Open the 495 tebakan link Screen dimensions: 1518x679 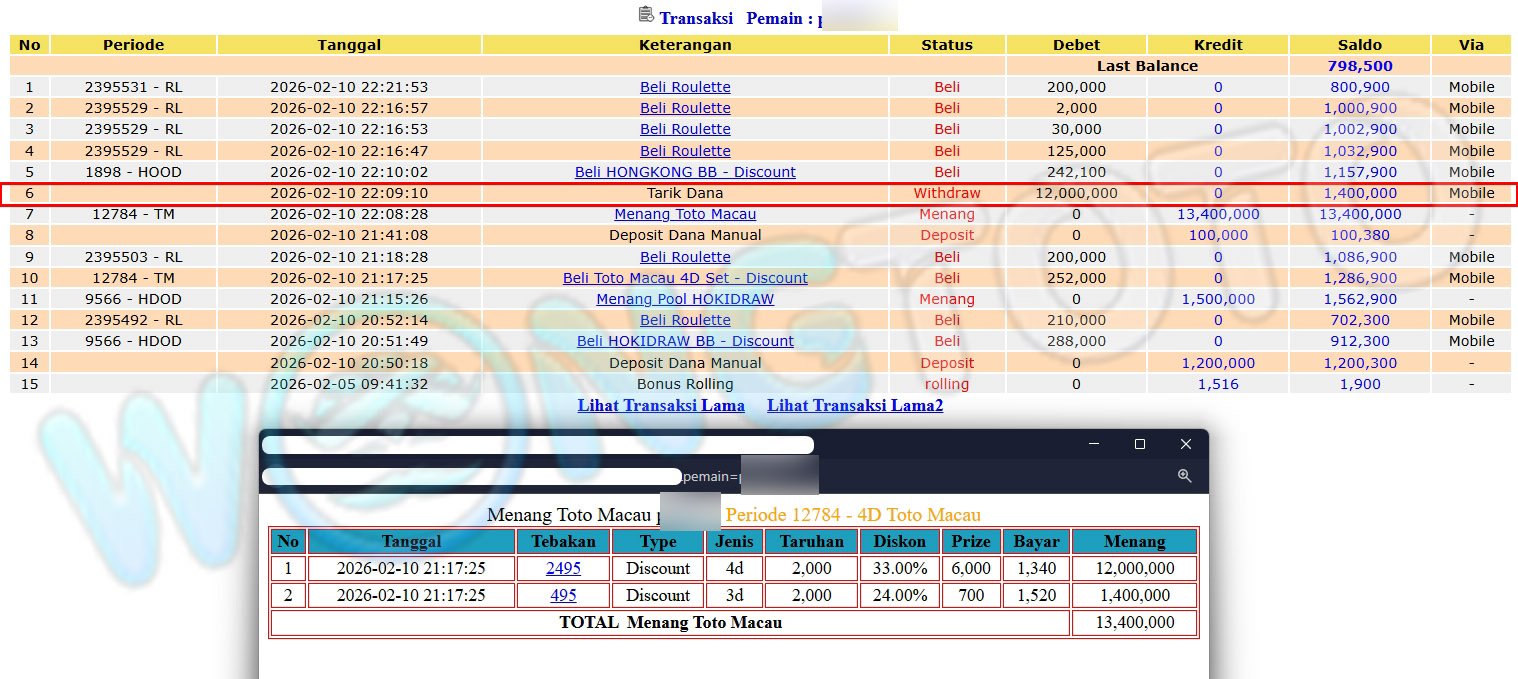pyautogui.click(x=563, y=595)
